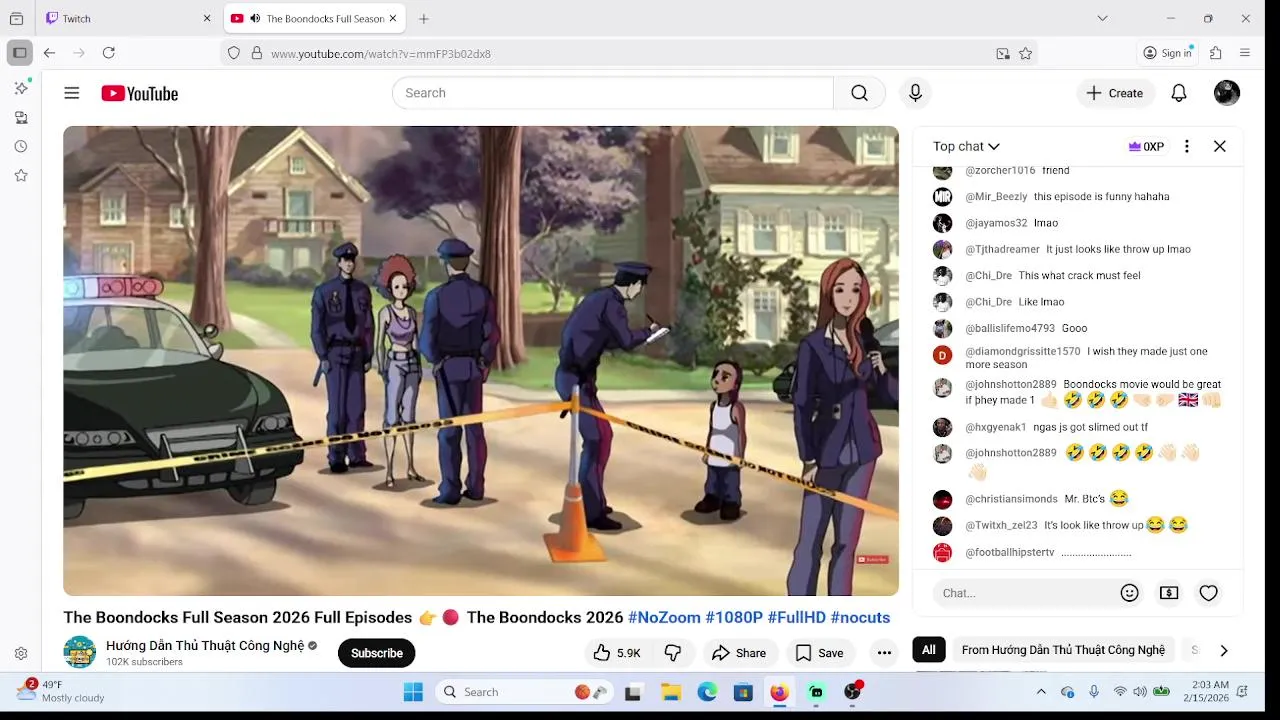
Task: Expand the Top chat dropdown
Action: [x=966, y=146]
